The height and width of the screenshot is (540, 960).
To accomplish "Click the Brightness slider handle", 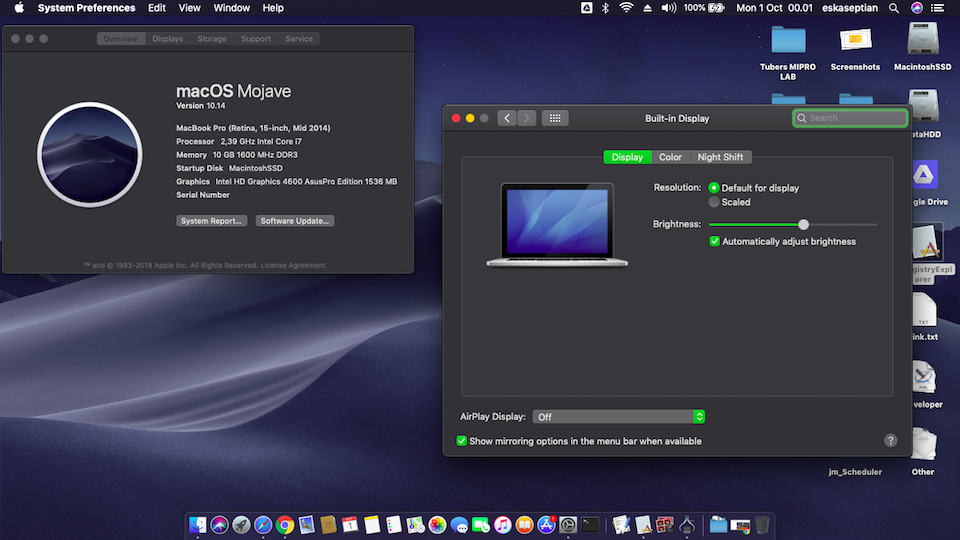I will tap(803, 225).
